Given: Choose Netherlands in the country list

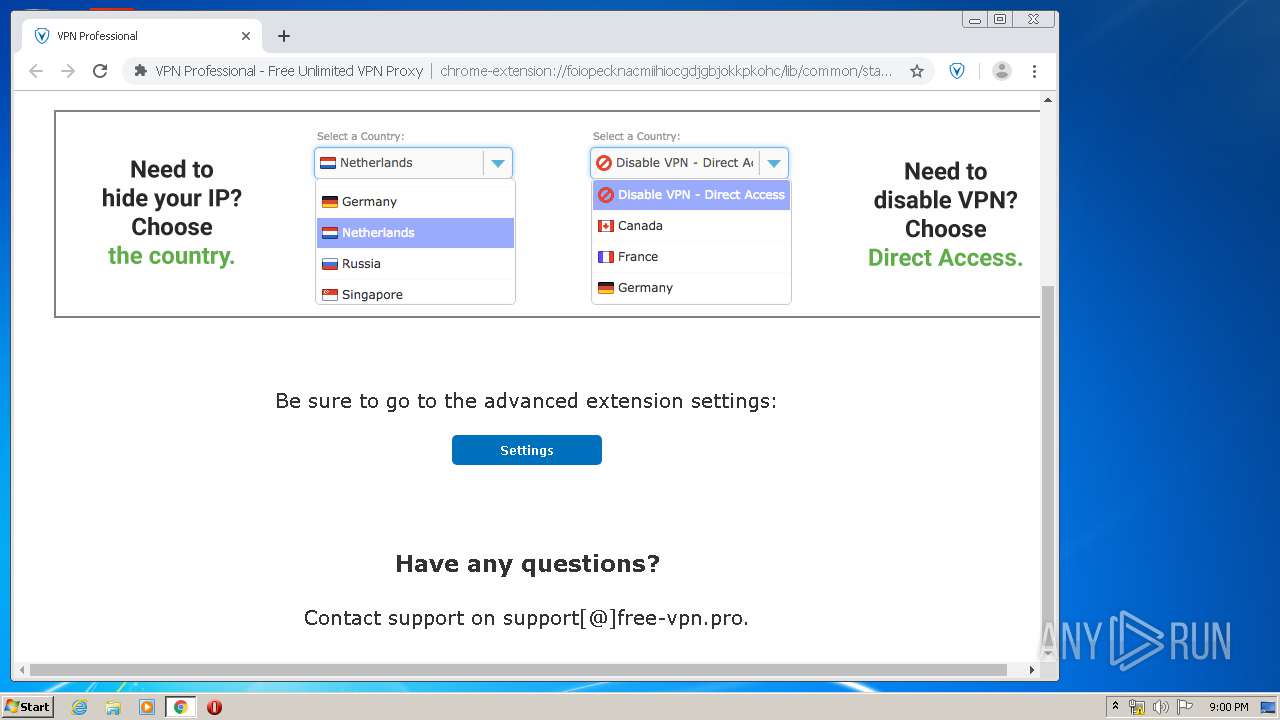Looking at the screenshot, I should click(415, 232).
